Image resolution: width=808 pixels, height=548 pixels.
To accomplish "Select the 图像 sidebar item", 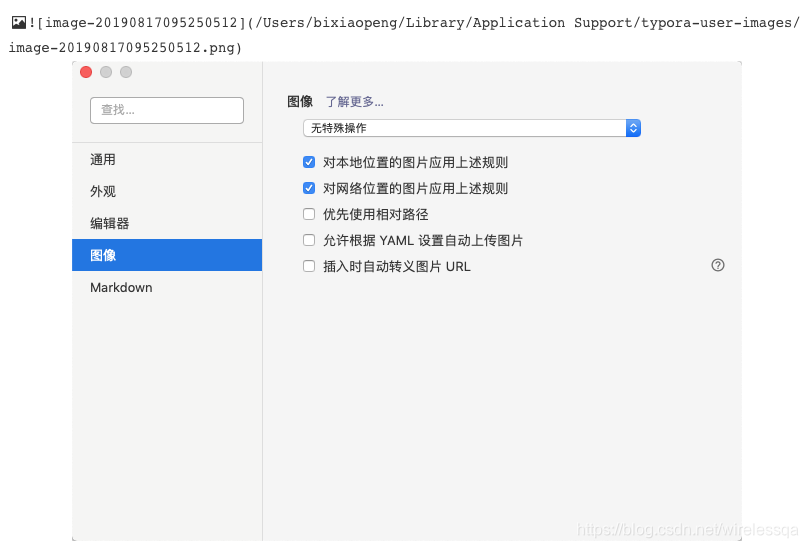I will (167, 255).
